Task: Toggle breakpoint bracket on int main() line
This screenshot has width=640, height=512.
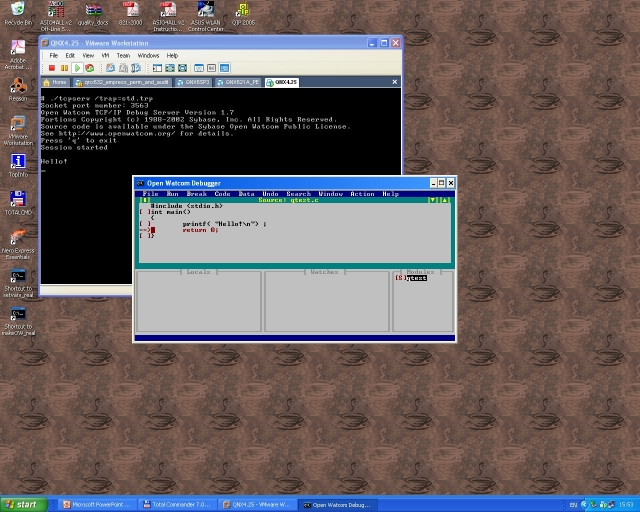Action: [143, 212]
